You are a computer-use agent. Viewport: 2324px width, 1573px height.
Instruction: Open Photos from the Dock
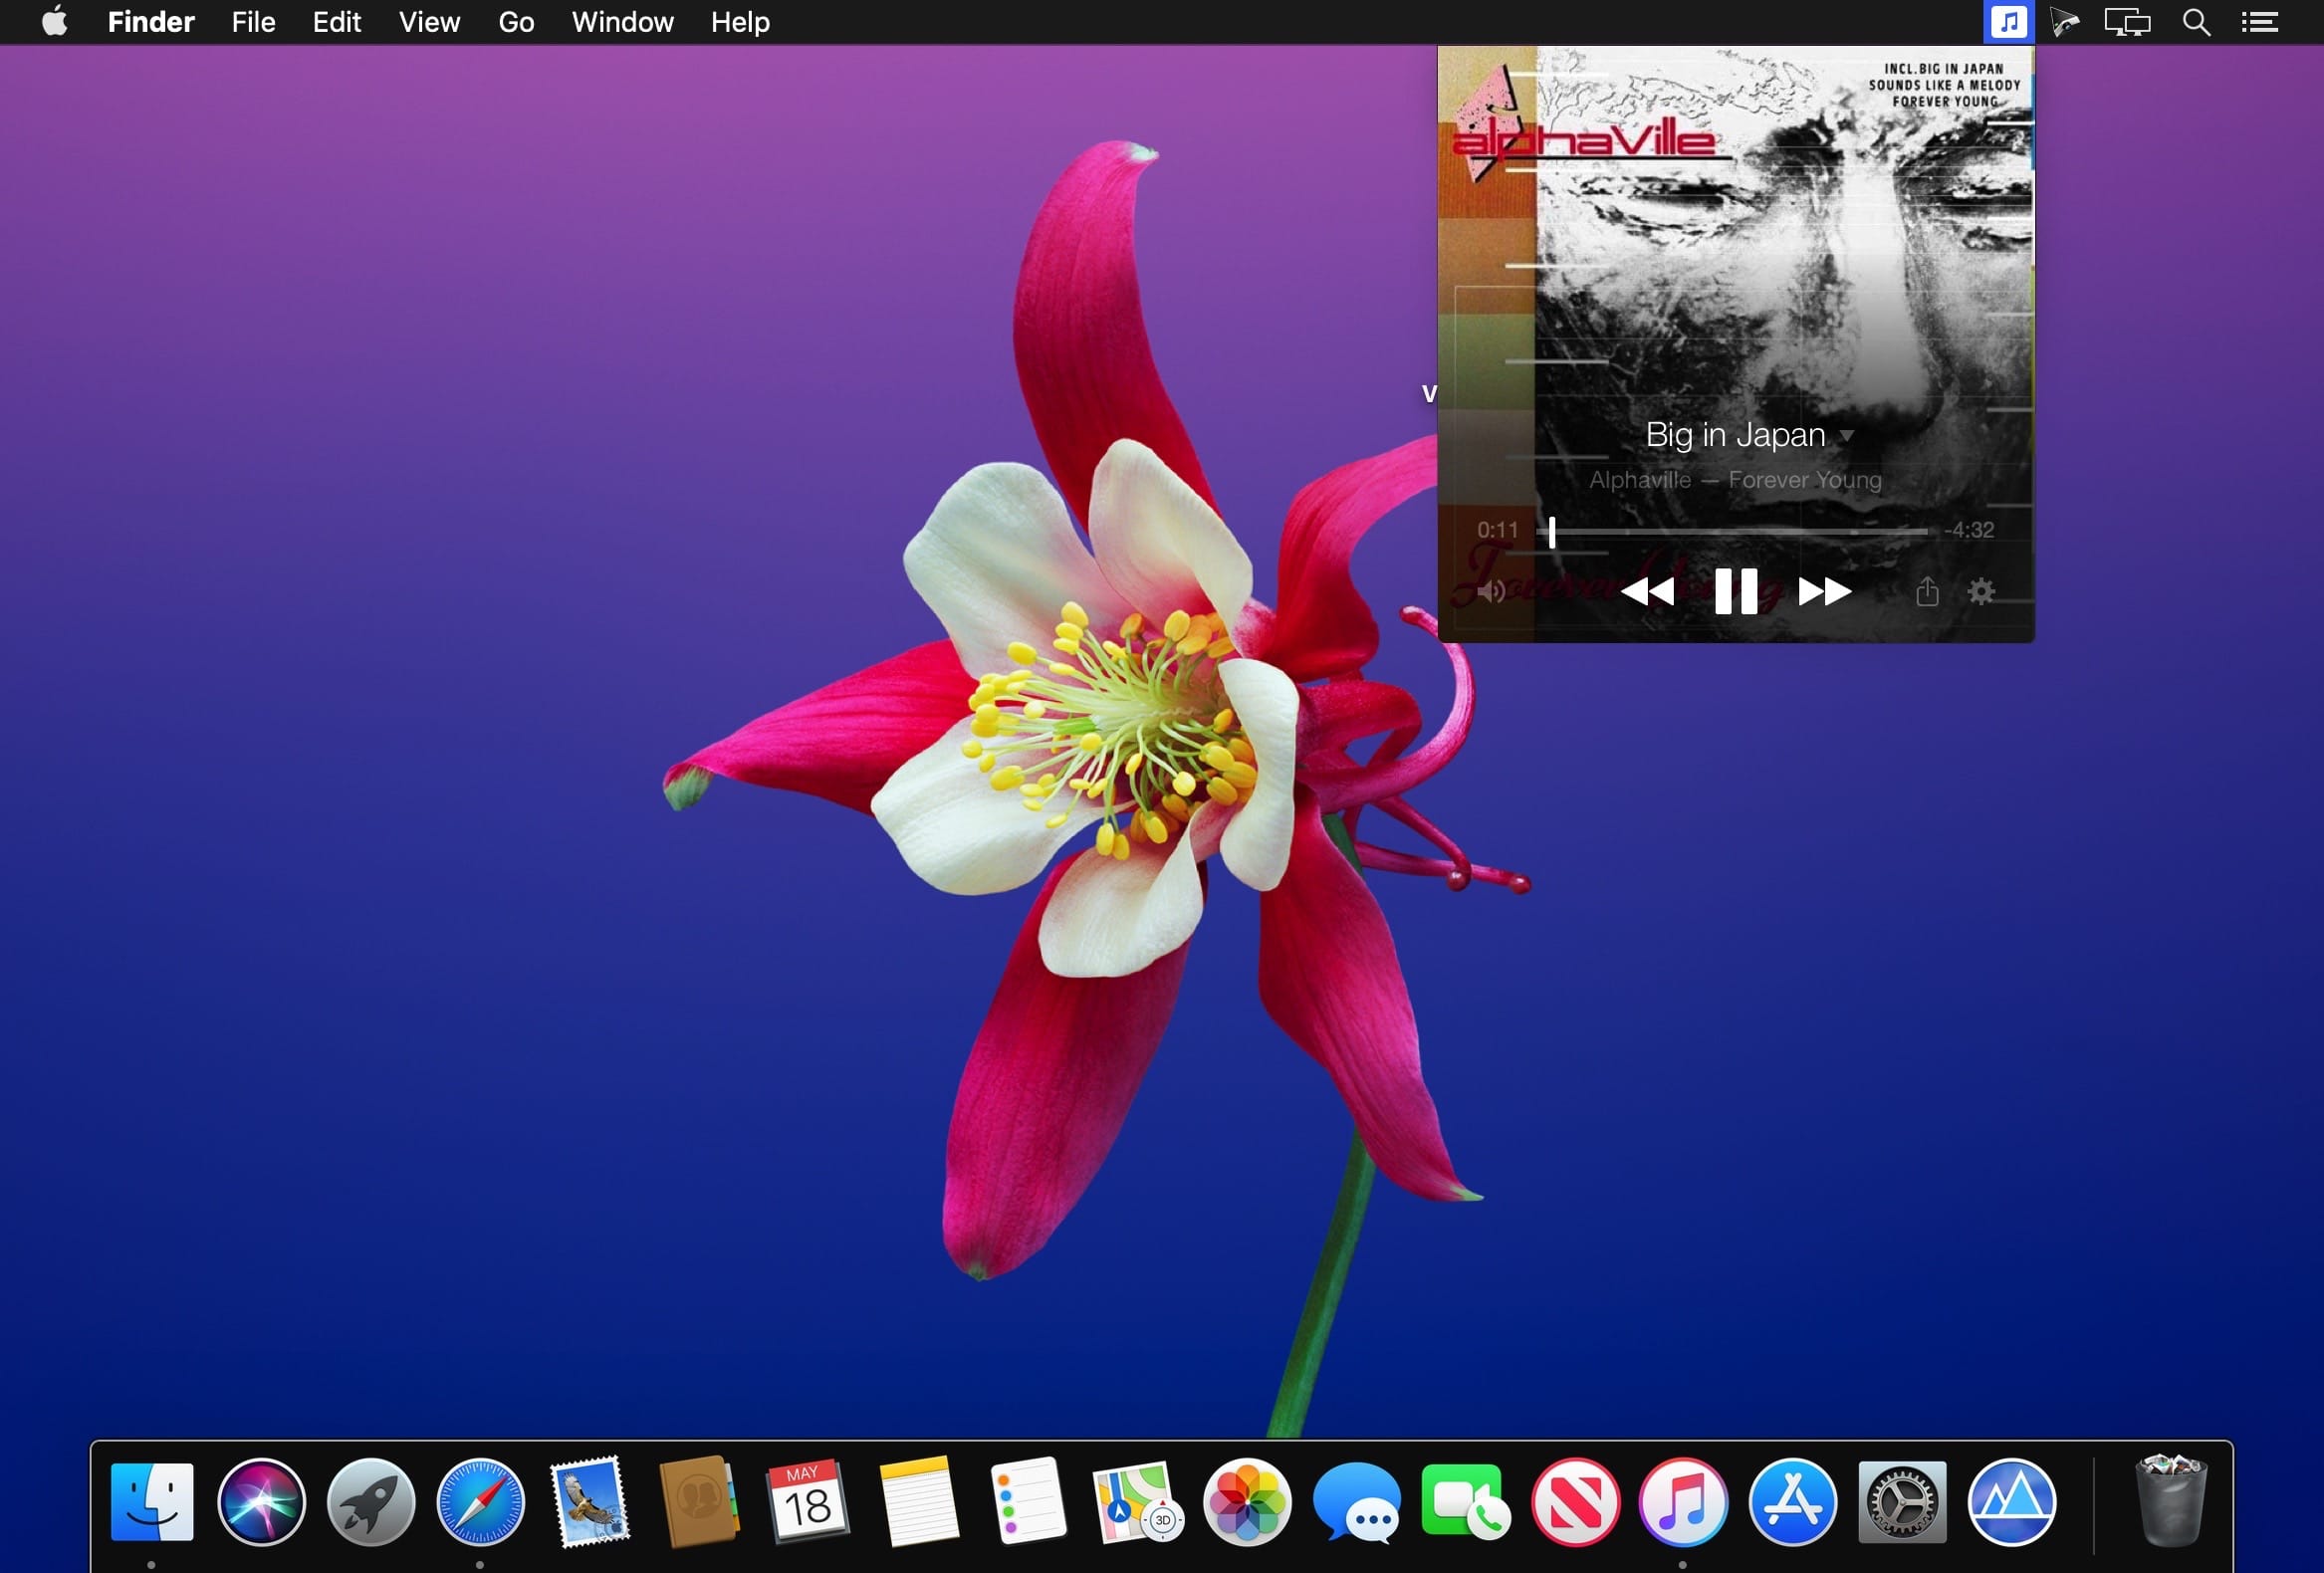coord(1247,1501)
